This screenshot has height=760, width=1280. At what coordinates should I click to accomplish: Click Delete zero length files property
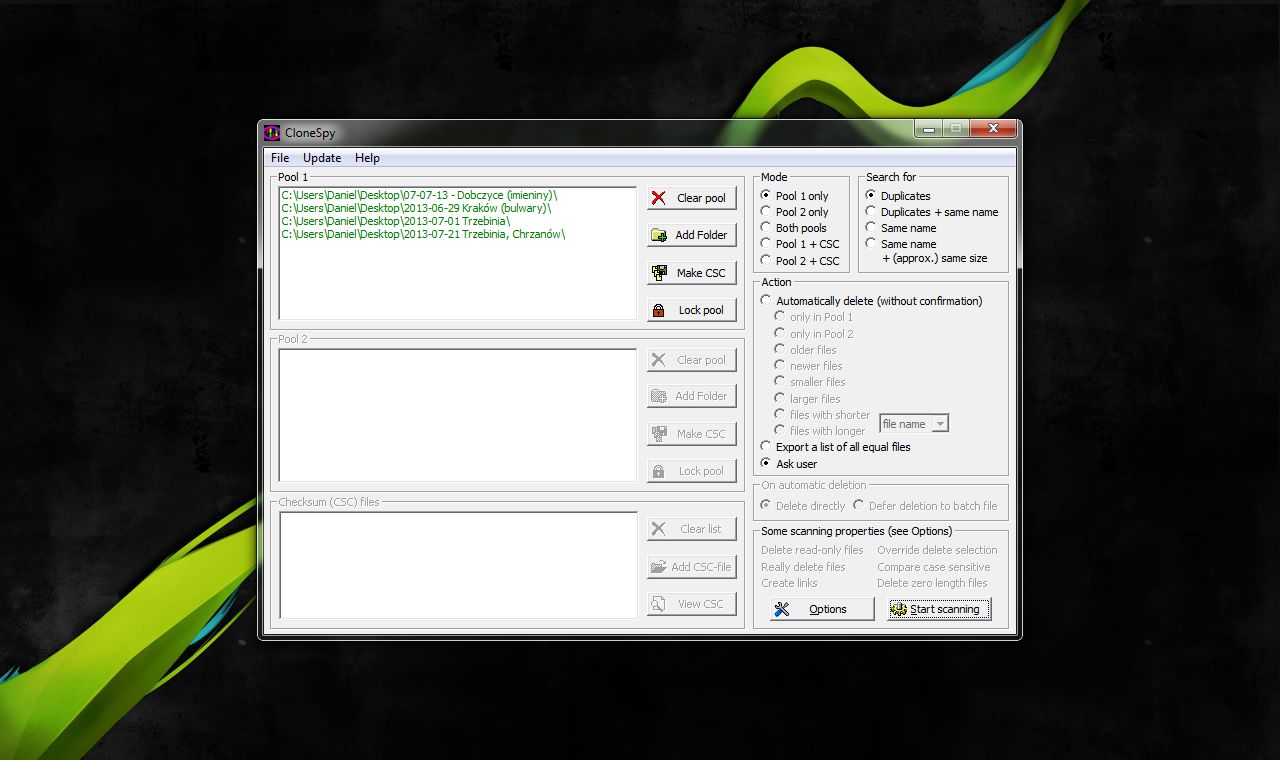[x=932, y=583]
